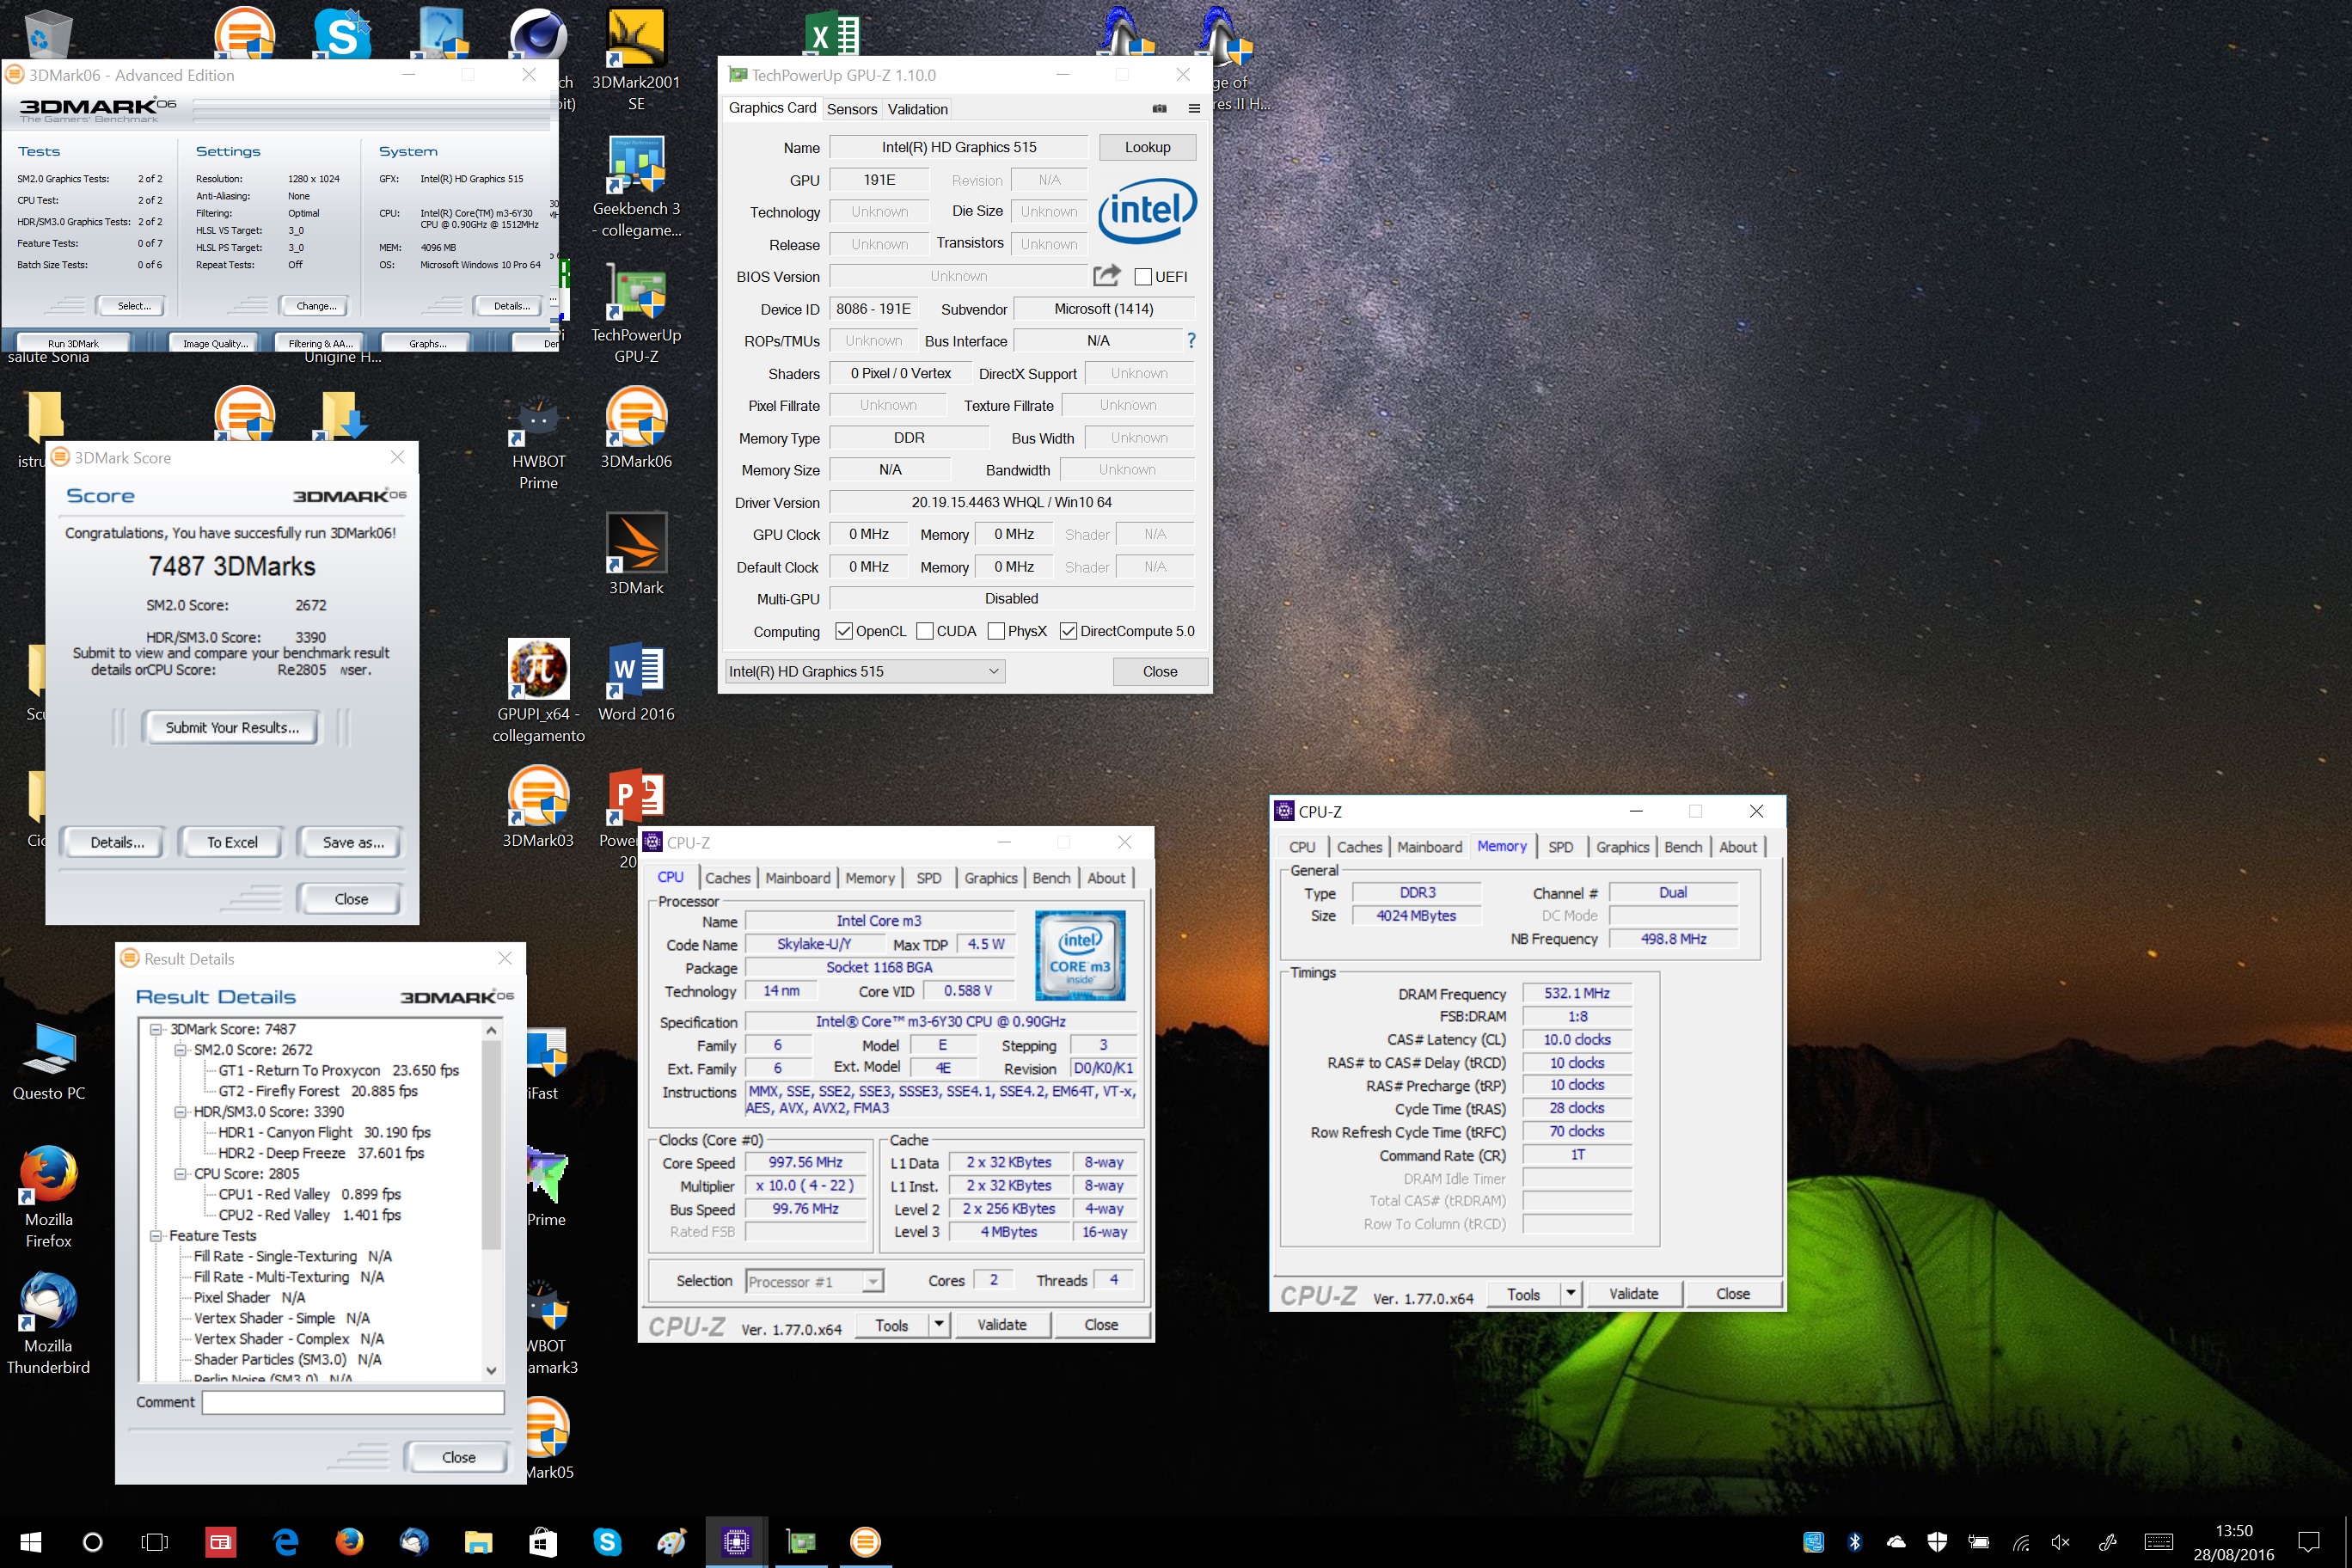Click the Graphs... button in 3DMark06
2352x1568 pixels.
428,343
